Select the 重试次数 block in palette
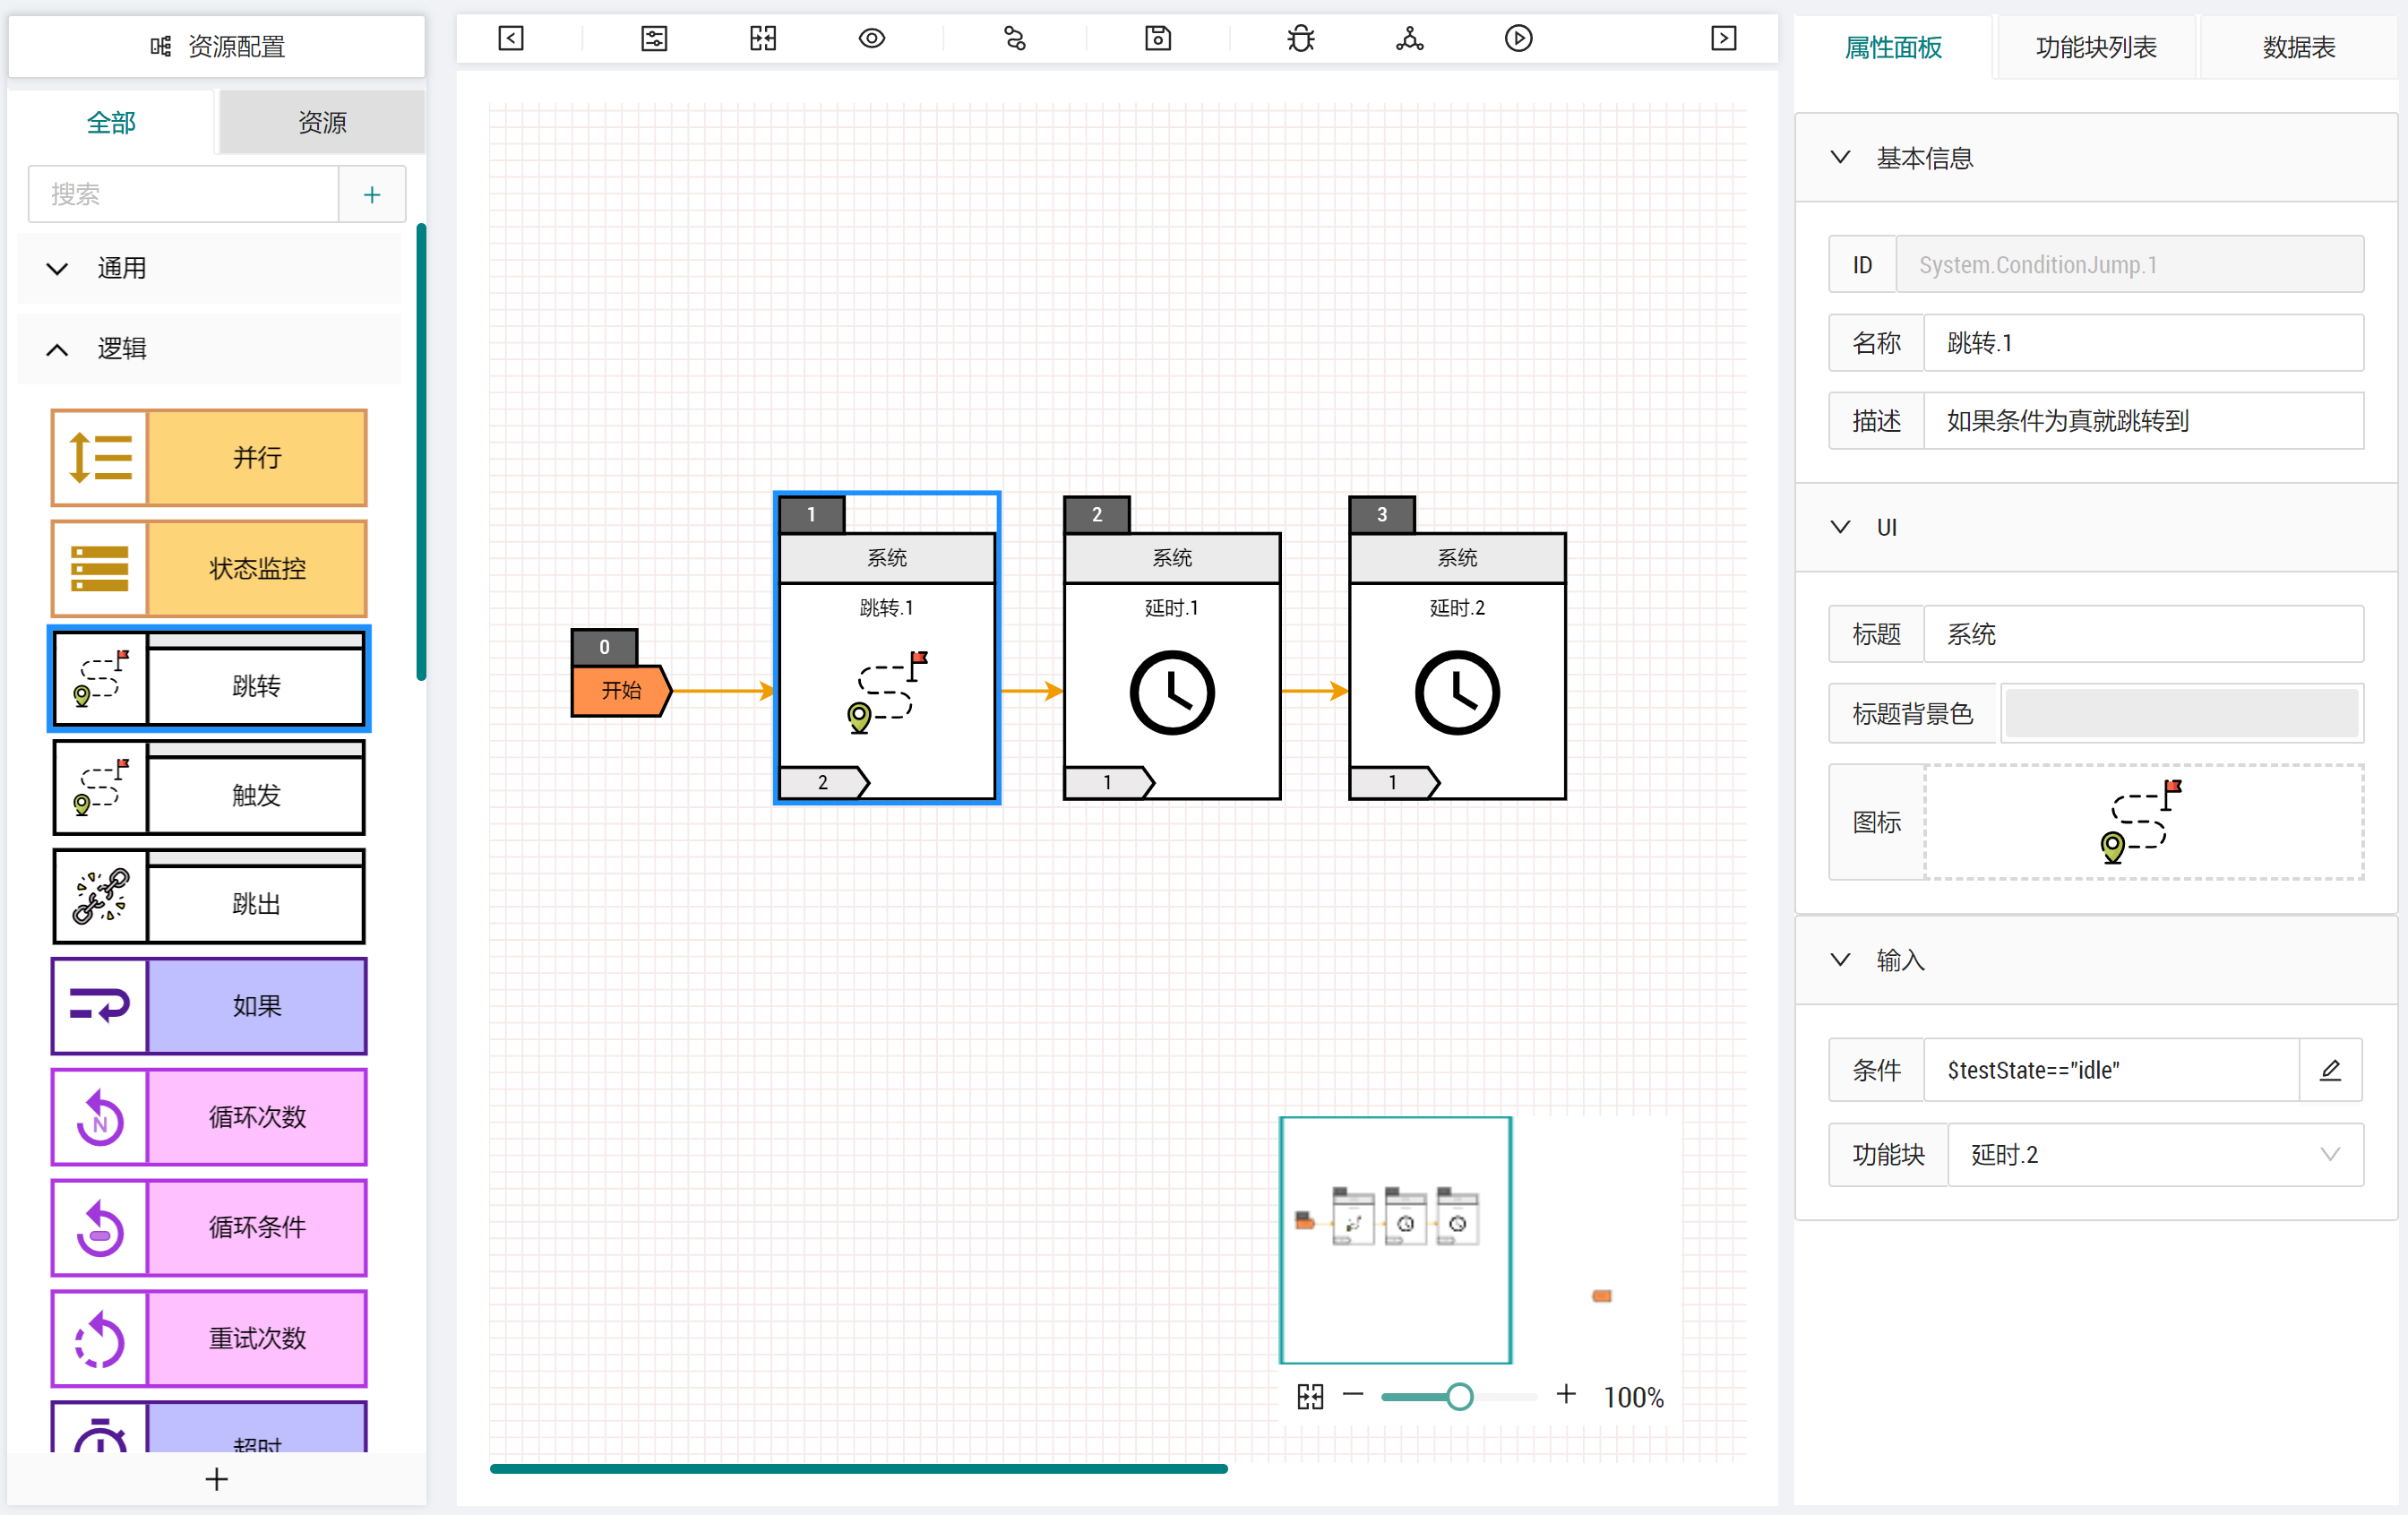Screen dimensions: 2408x1515 209,1338
